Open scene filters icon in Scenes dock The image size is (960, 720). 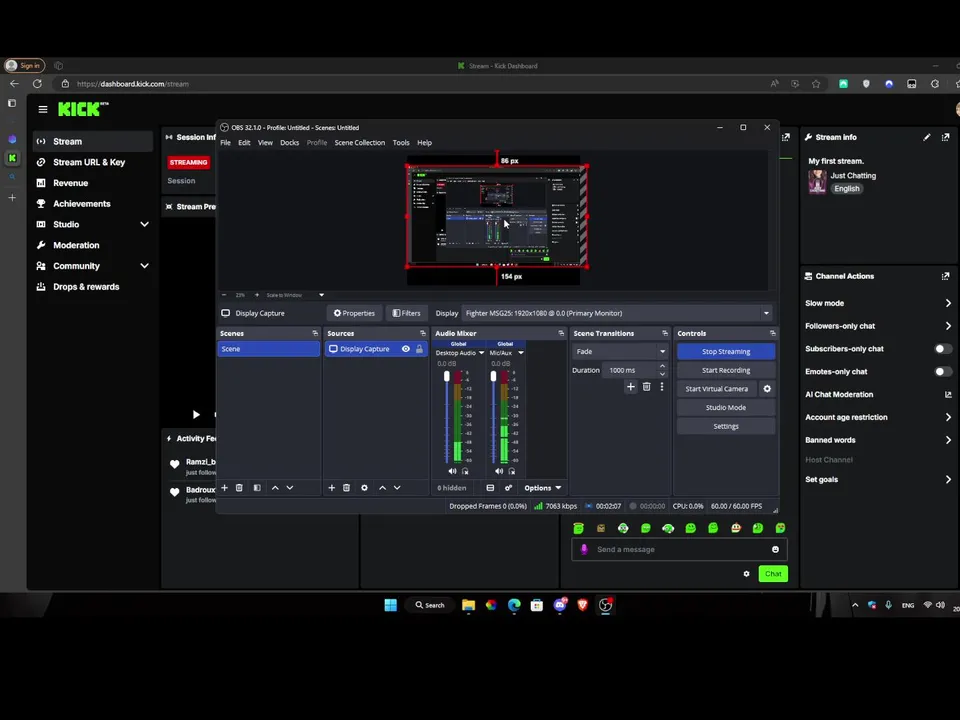click(257, 488)
